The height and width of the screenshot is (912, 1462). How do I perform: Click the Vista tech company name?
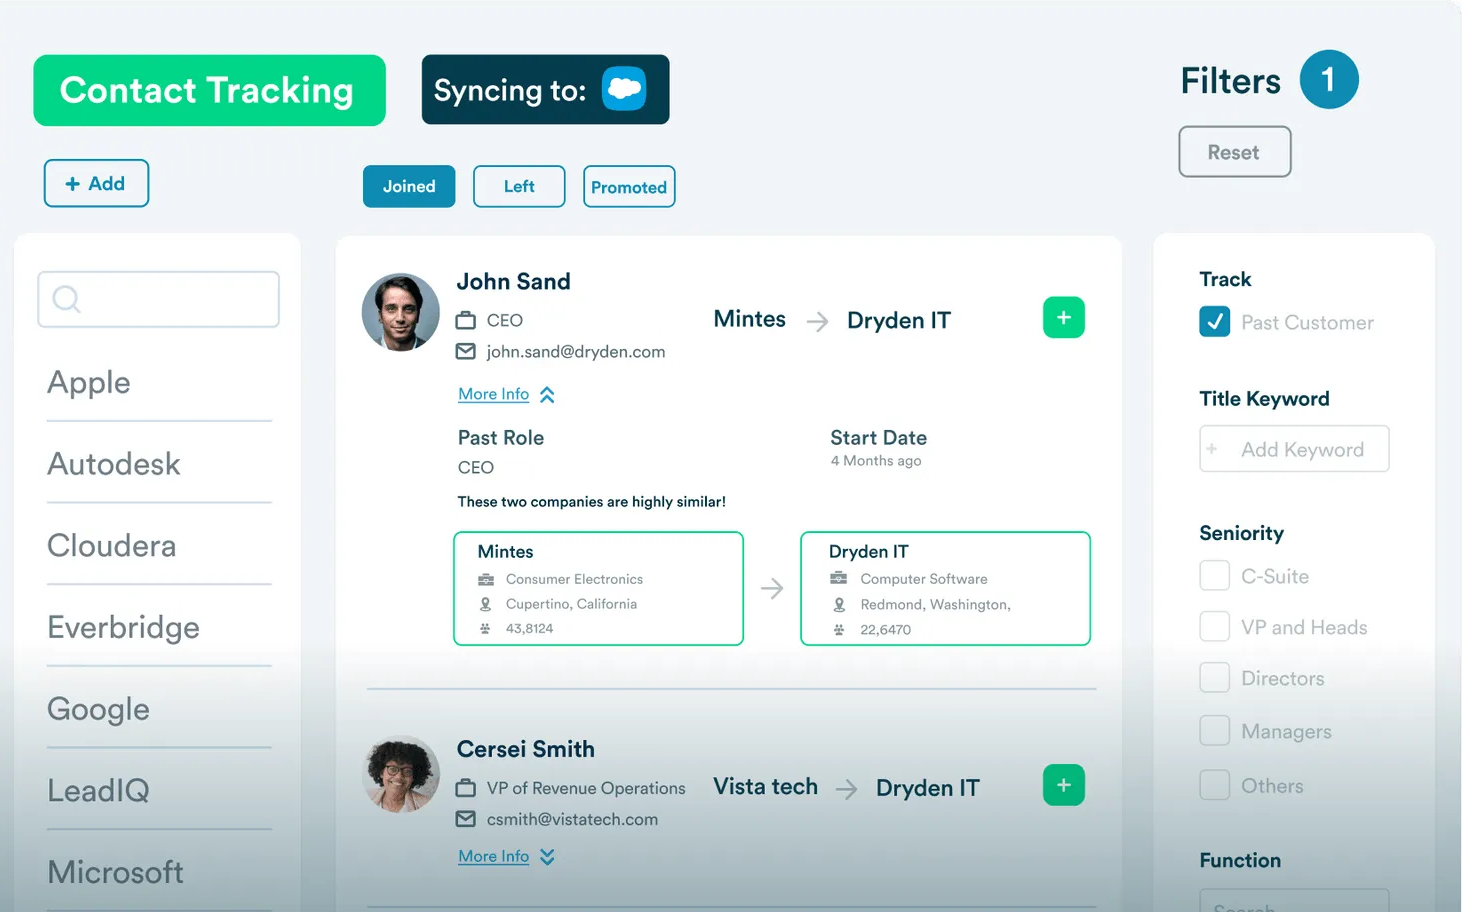click(766, 787)
